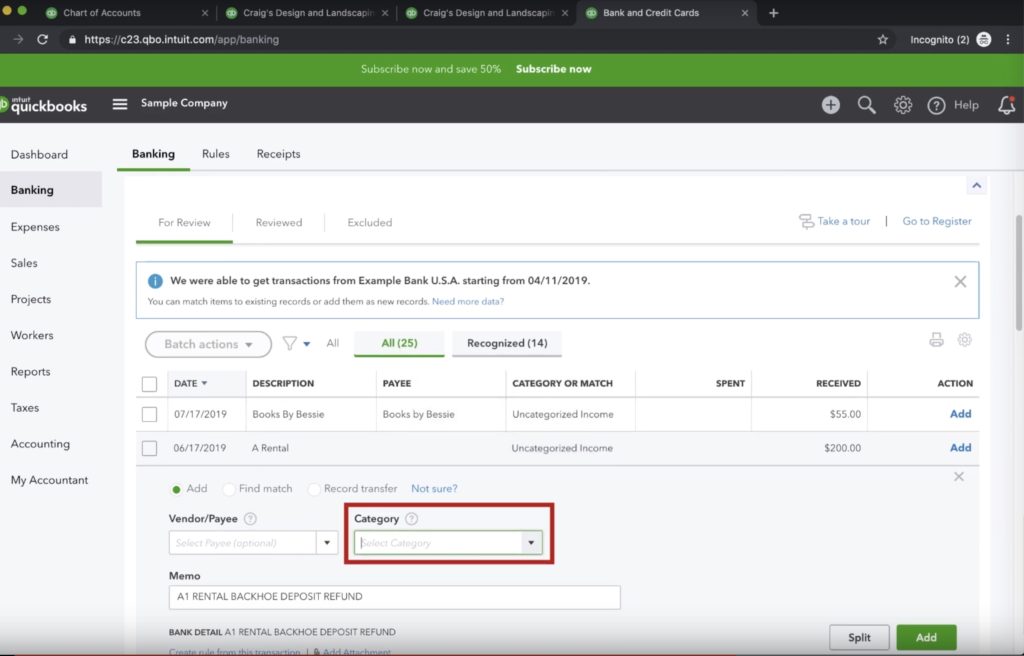Select the Record transfer radio option
This screenshot has width=1024, height=656.
click(x=314, y=489)
